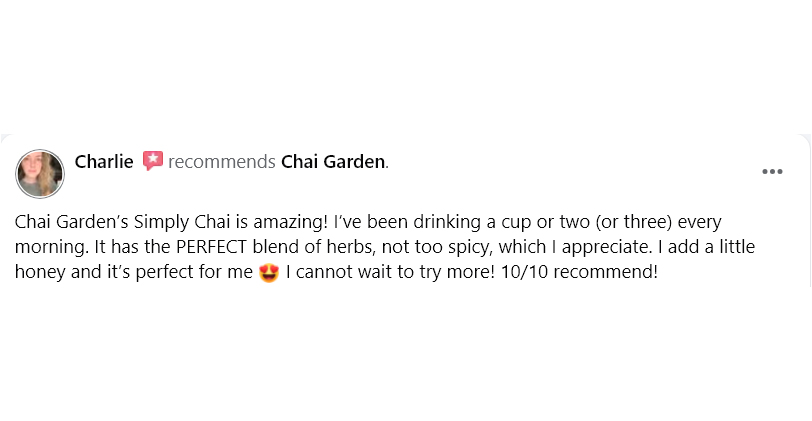Click the pink recommendation star badge icon
The image size is (812, 421).
(152, 161)
